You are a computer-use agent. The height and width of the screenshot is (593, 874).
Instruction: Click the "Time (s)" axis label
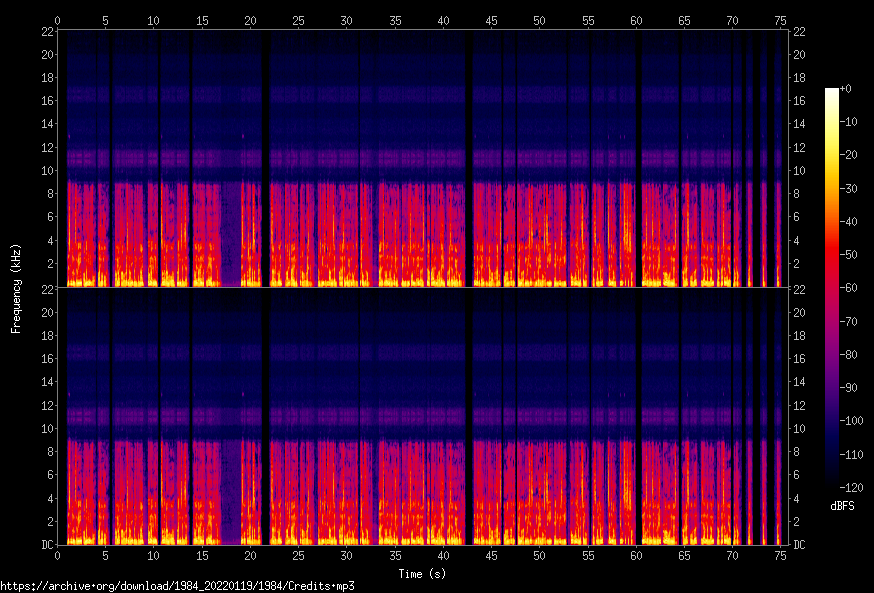tap(421, 574)
